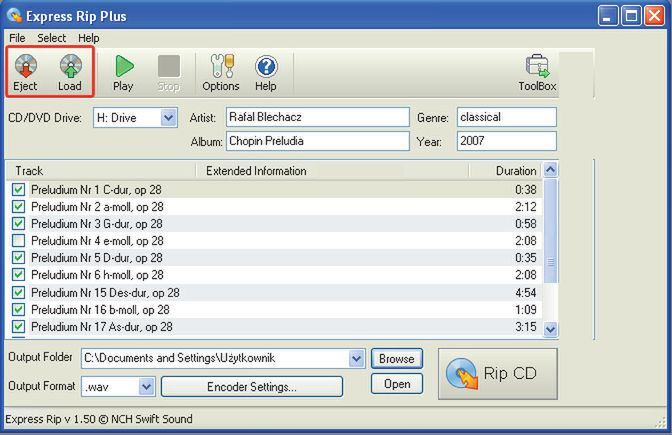Select duration 4:54 of Preludium Nr 15
The height and width of the screenshot is (435, 672).
click(x=526, y=293)
